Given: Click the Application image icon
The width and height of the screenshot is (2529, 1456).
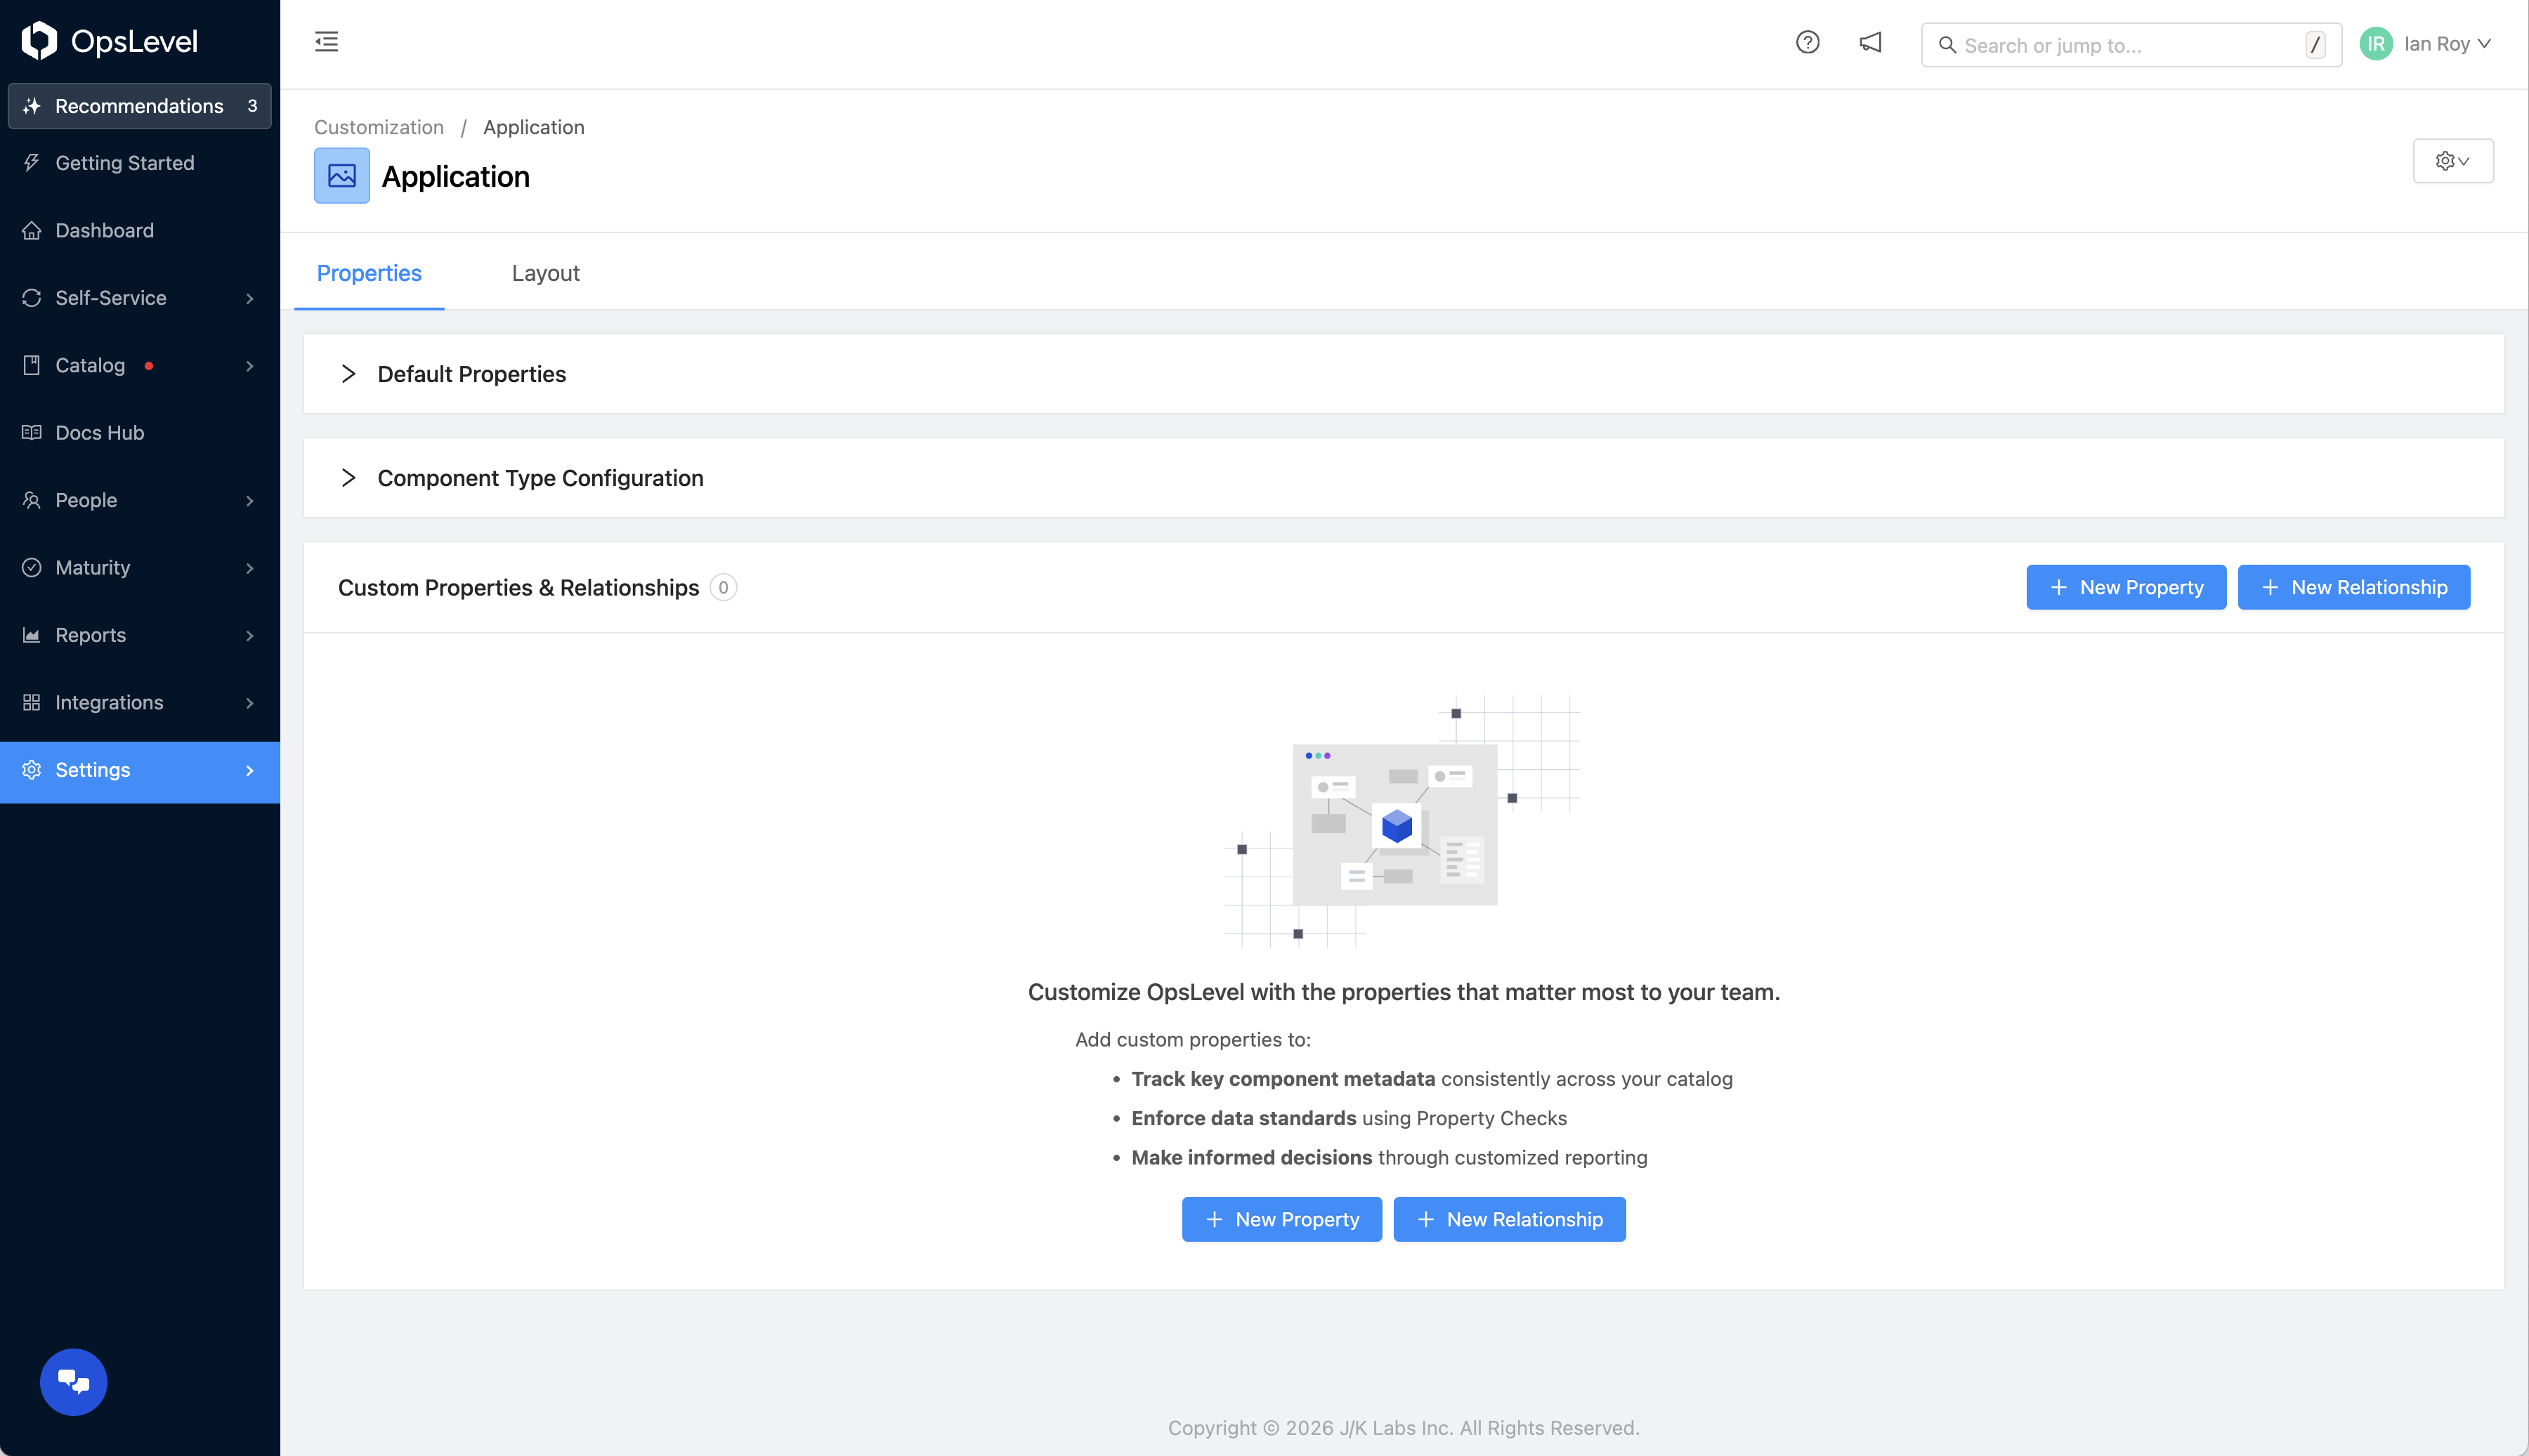Looking at the screenshot, I should click(342, 176).
